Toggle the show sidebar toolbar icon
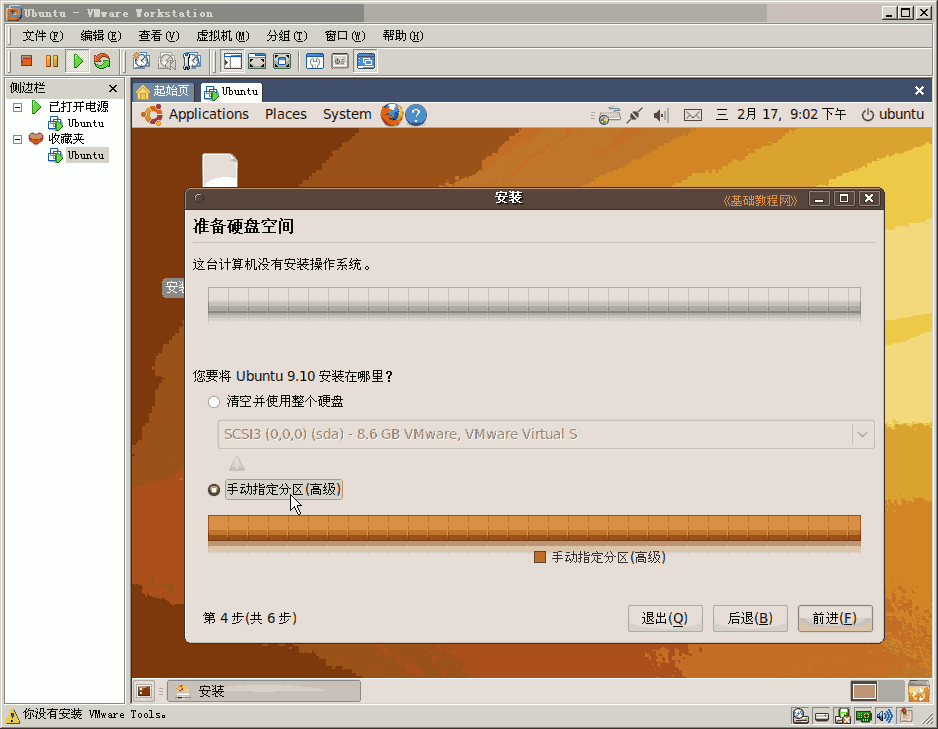The width and height of the screenshot is (938, 729). pyautogui.click(x=232, y=61)
